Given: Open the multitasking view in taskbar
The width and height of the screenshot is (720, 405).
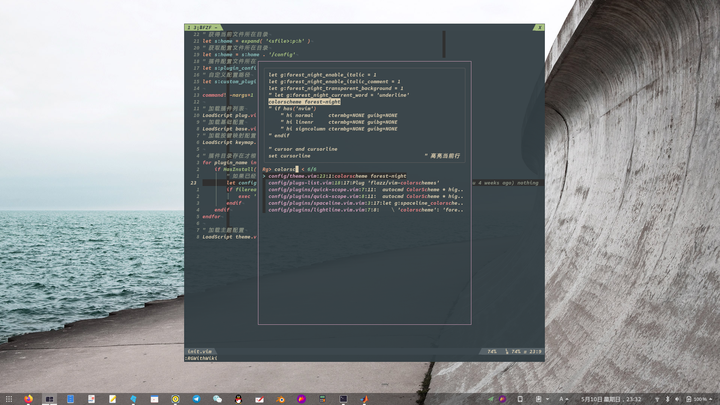Looking at the screenshot, I should 49,399.
